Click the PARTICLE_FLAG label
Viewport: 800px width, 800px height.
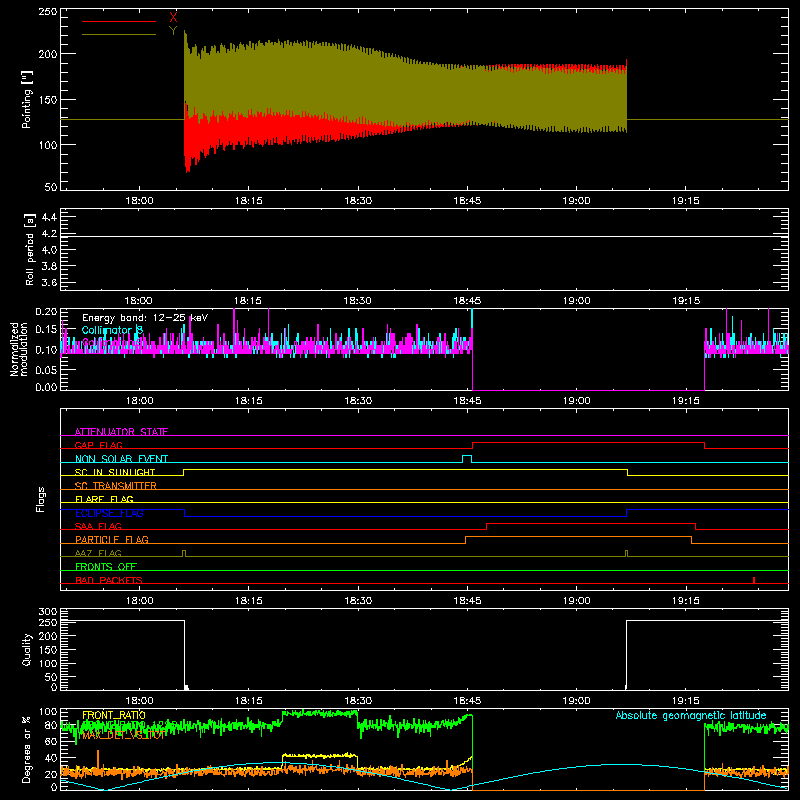point(112,539)
